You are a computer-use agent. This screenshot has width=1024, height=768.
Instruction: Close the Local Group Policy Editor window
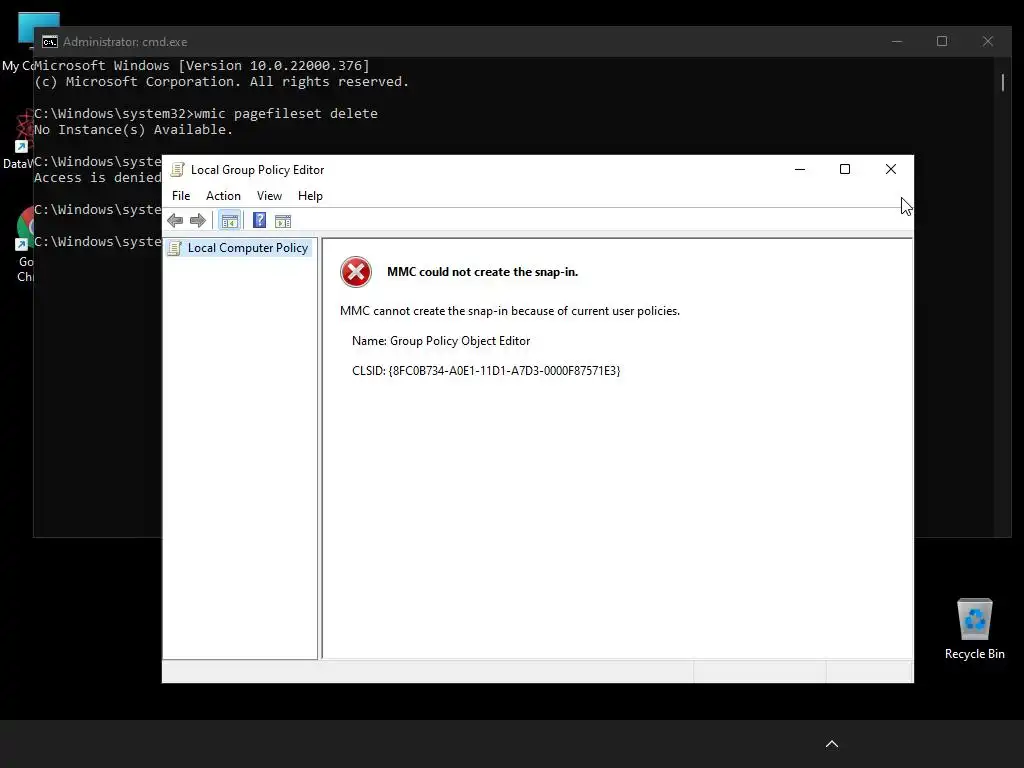[891, 170]
